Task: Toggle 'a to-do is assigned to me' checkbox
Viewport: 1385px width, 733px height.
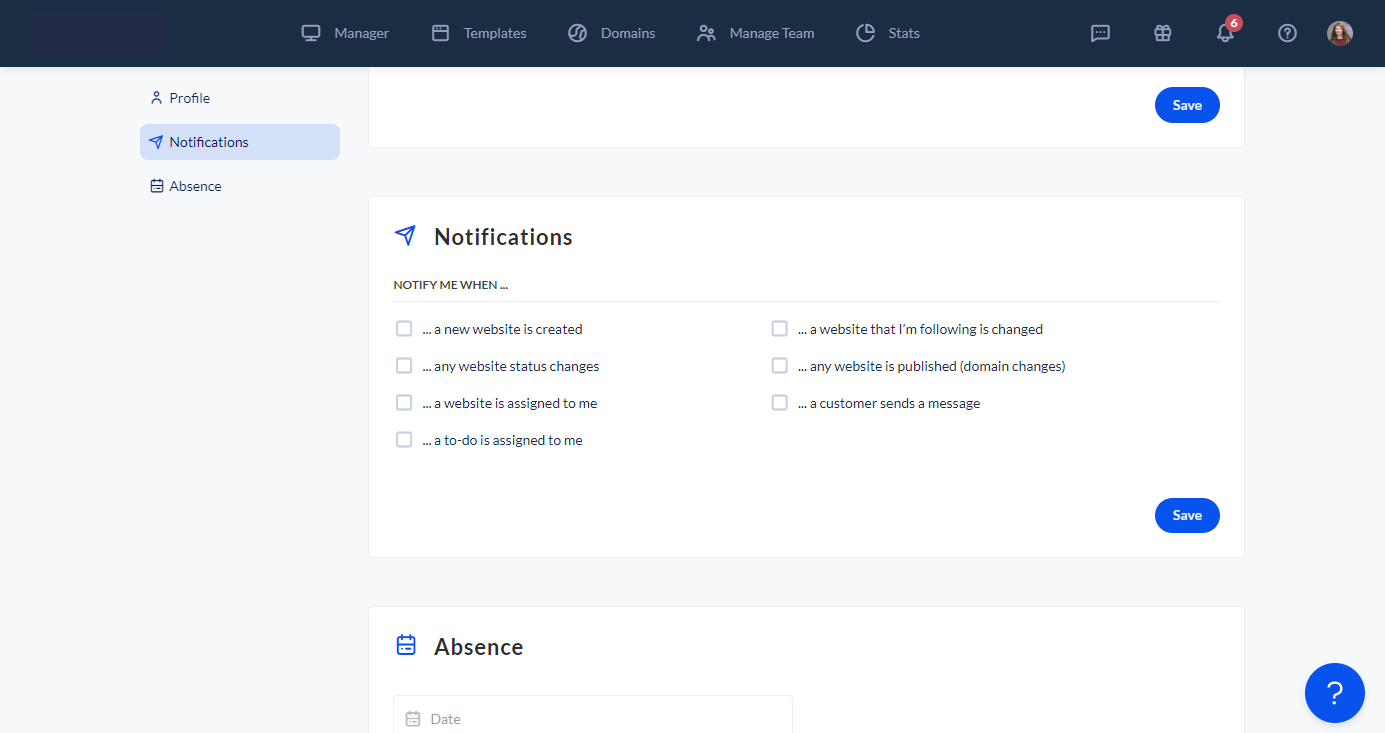Action: [x=404, y=440]
